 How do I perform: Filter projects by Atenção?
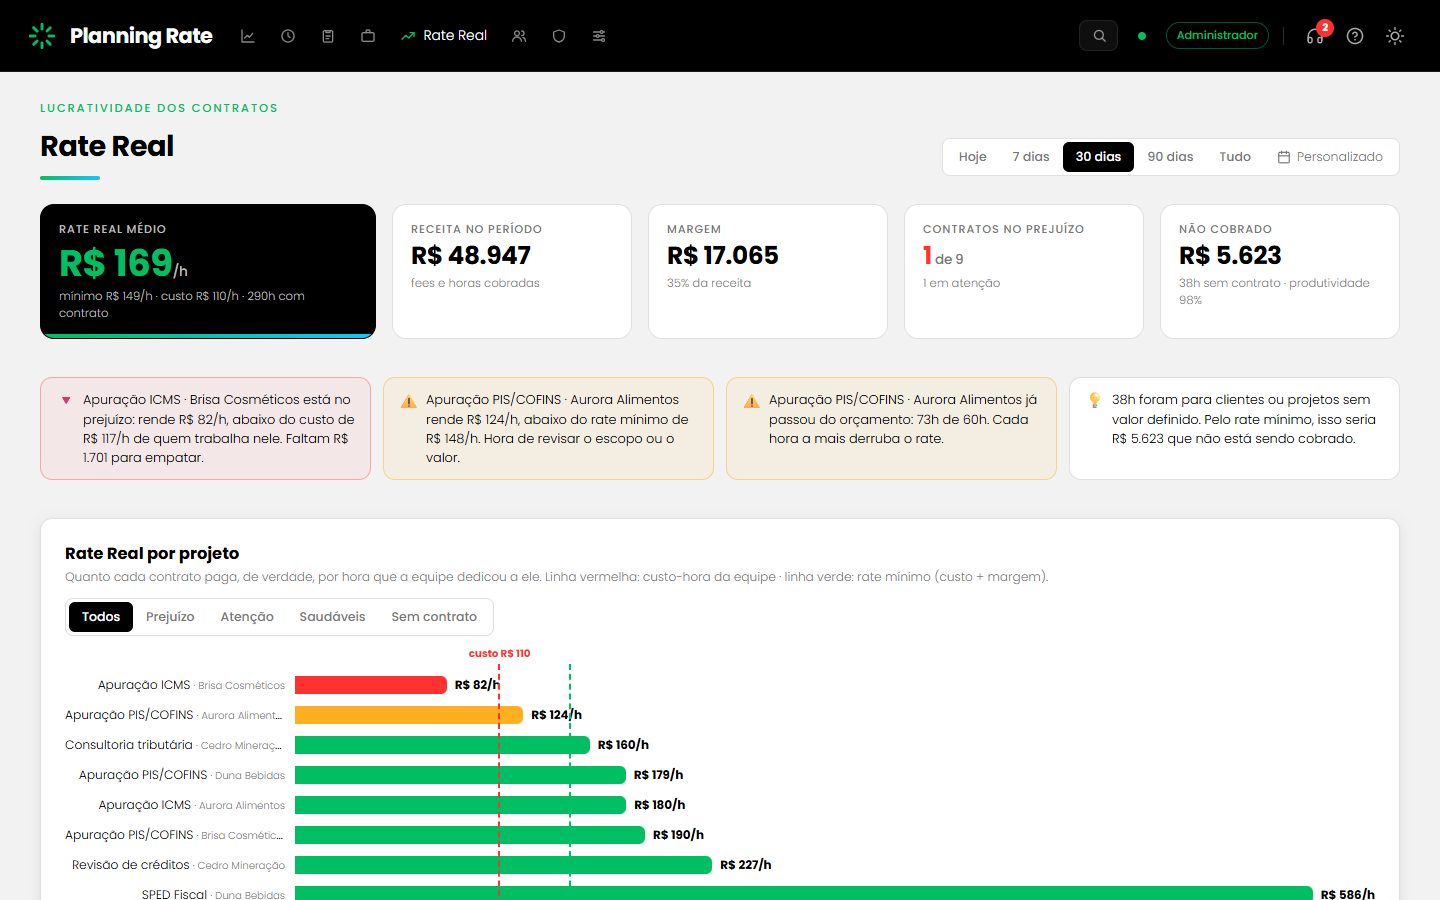(x=247, y=617)
